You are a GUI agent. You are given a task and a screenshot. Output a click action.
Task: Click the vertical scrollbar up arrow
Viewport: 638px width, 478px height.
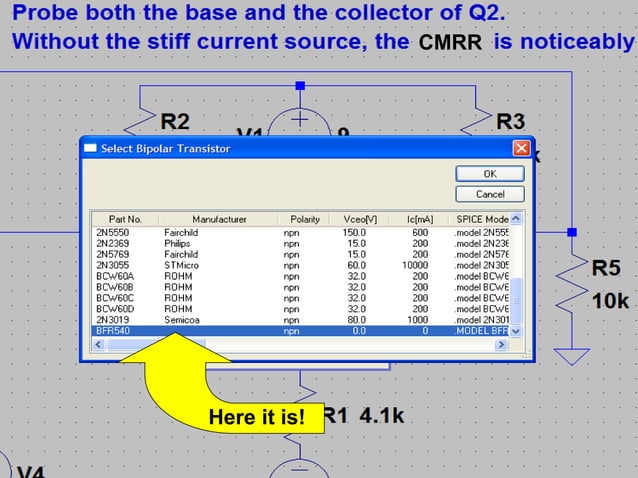(x=516, y=219)
